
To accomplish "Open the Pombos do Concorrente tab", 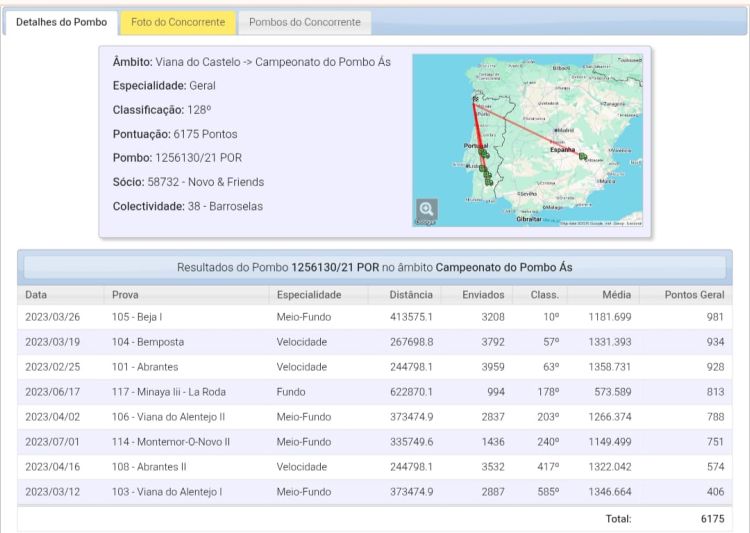I will [x=305, y=22].
